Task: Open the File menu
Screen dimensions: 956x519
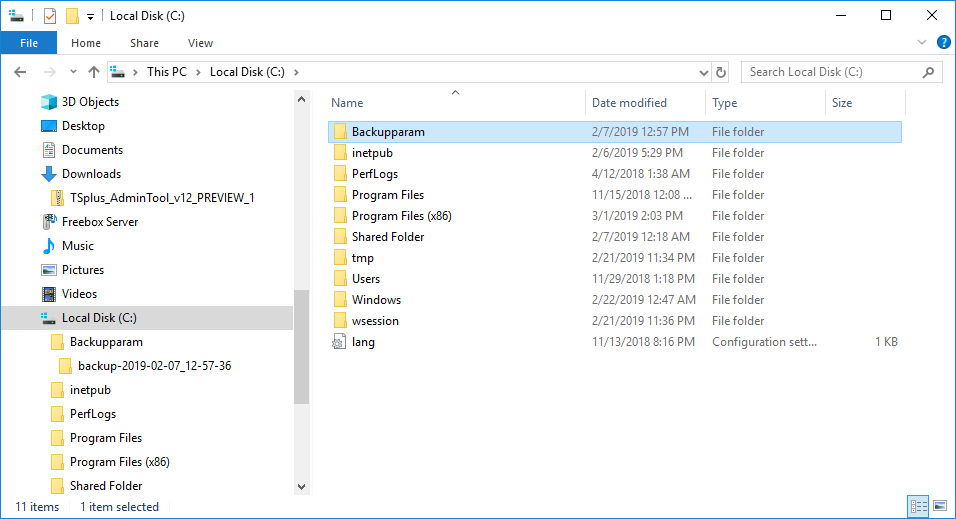Action: pos(29,43)
